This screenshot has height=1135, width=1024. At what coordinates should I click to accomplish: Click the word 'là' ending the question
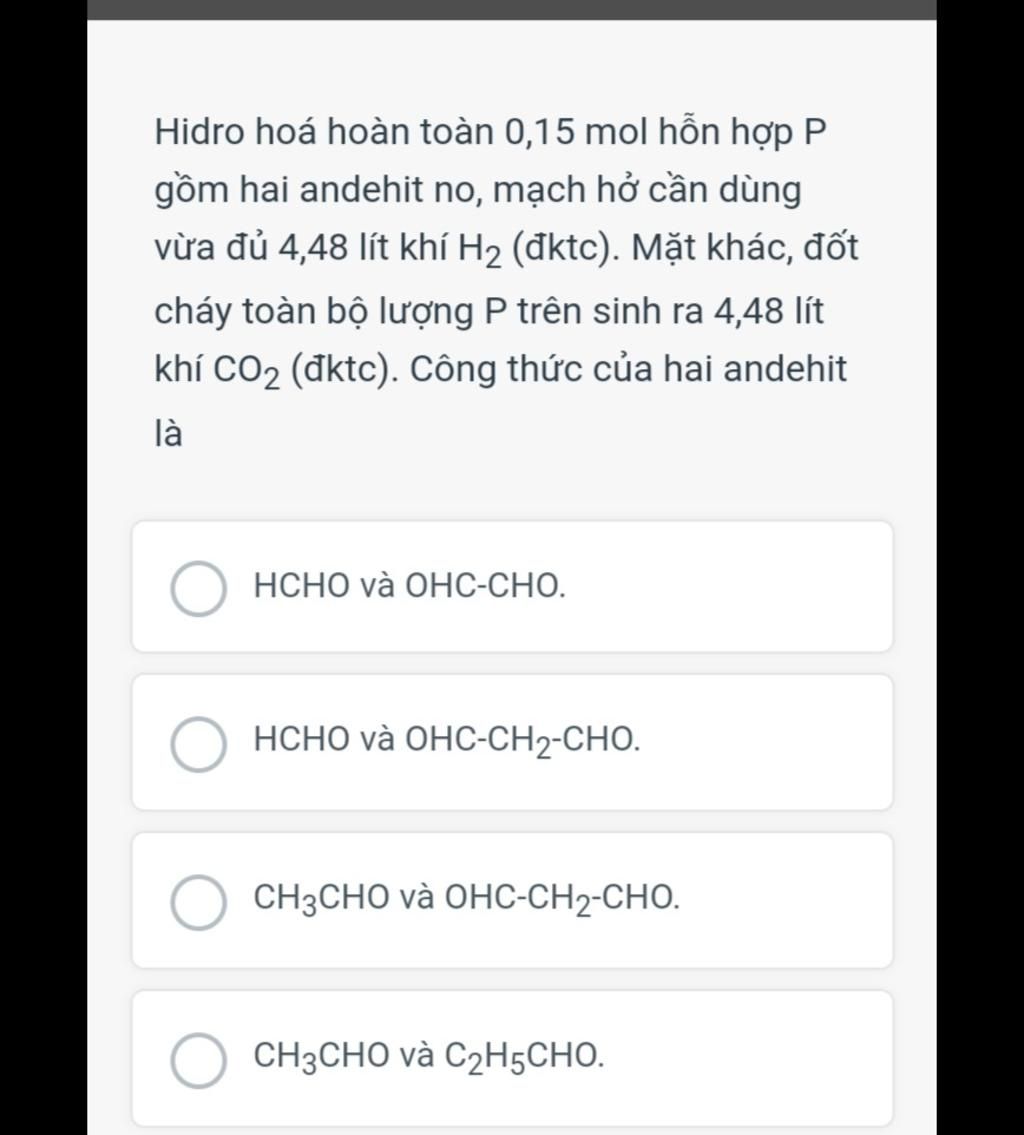[169, 434]
